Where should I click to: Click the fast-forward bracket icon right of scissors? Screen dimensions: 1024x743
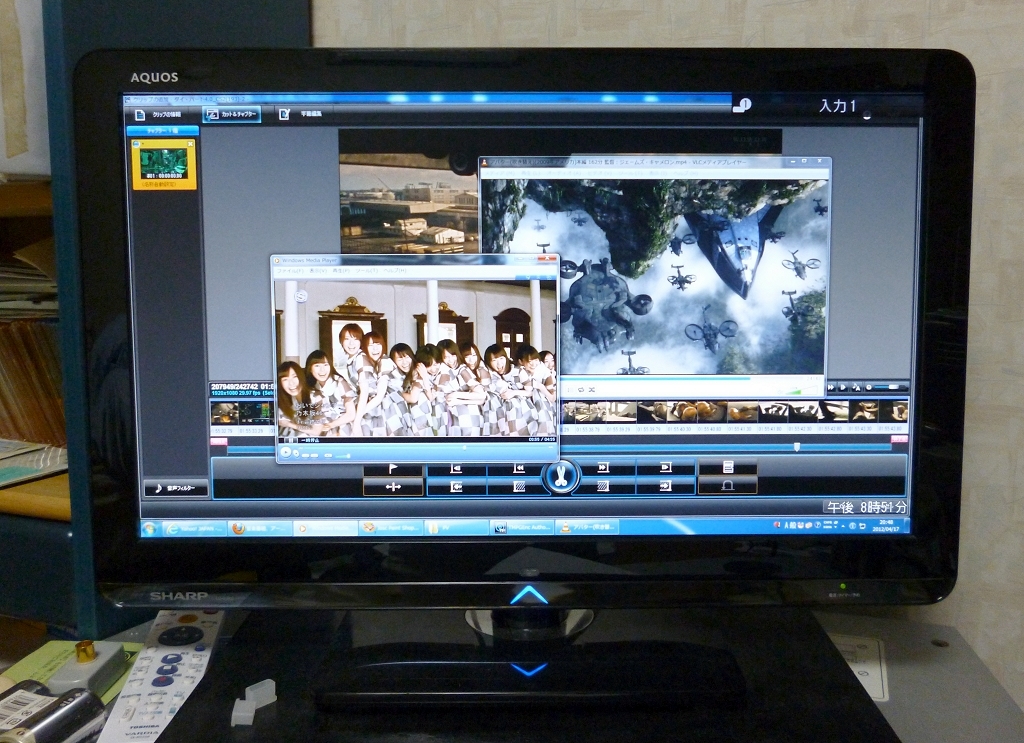603,467
